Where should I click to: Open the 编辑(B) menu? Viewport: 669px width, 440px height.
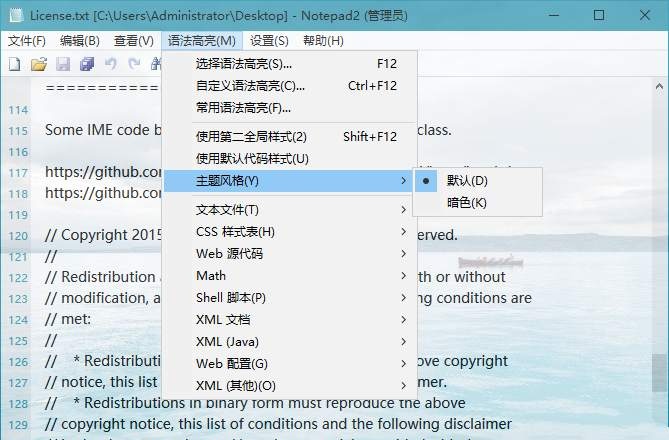click(x=80, y=41)
